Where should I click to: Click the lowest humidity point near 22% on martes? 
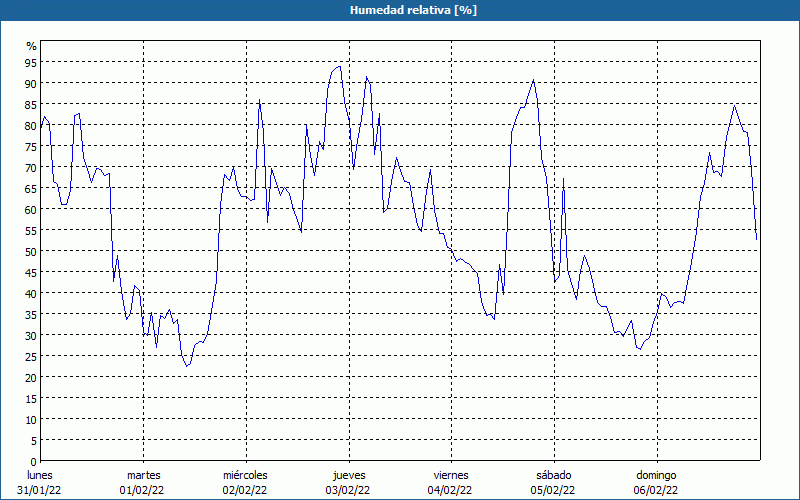[x=187, y=366]
